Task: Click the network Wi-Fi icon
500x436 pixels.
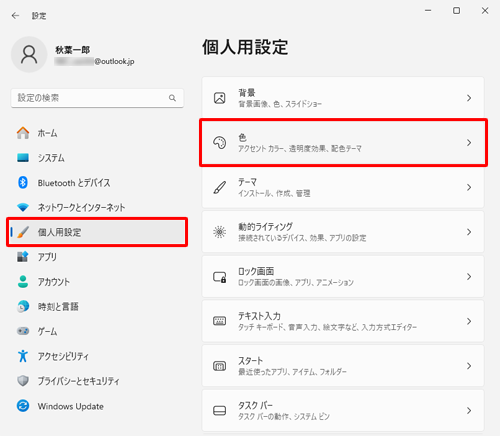Action: pos(23,207)
